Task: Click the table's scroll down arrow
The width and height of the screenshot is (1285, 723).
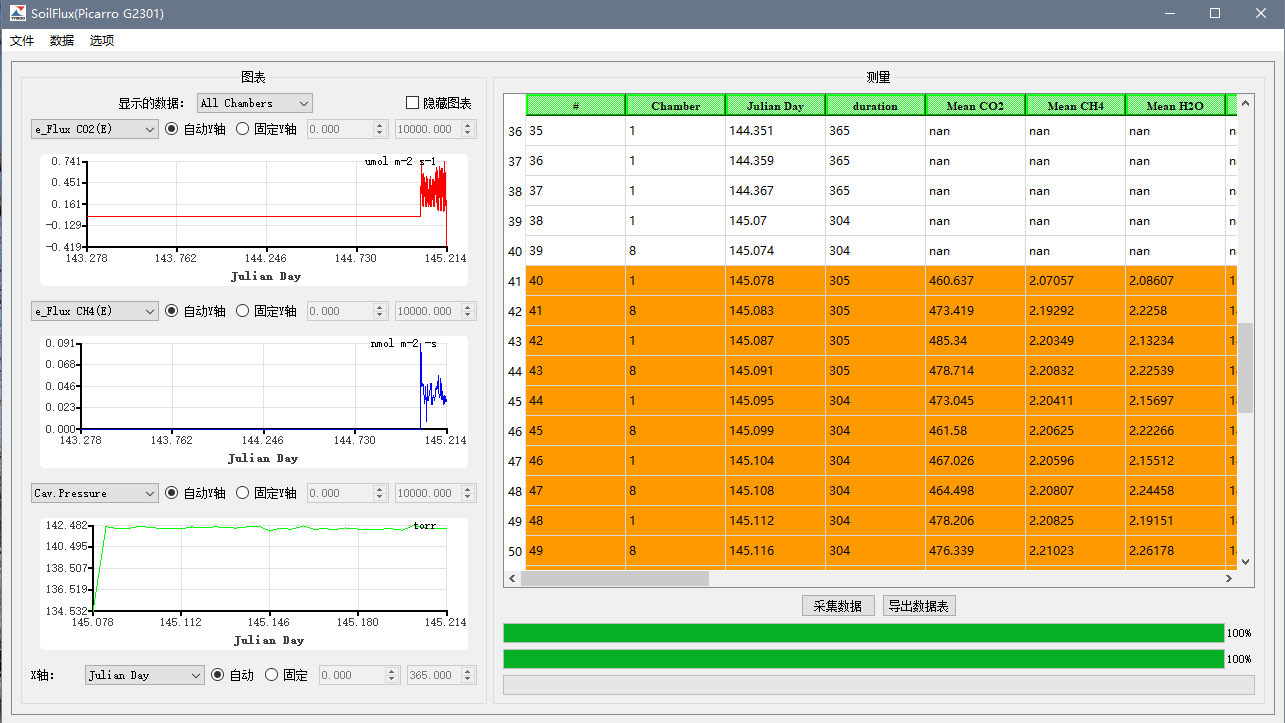Action: tap(1245, 562)
